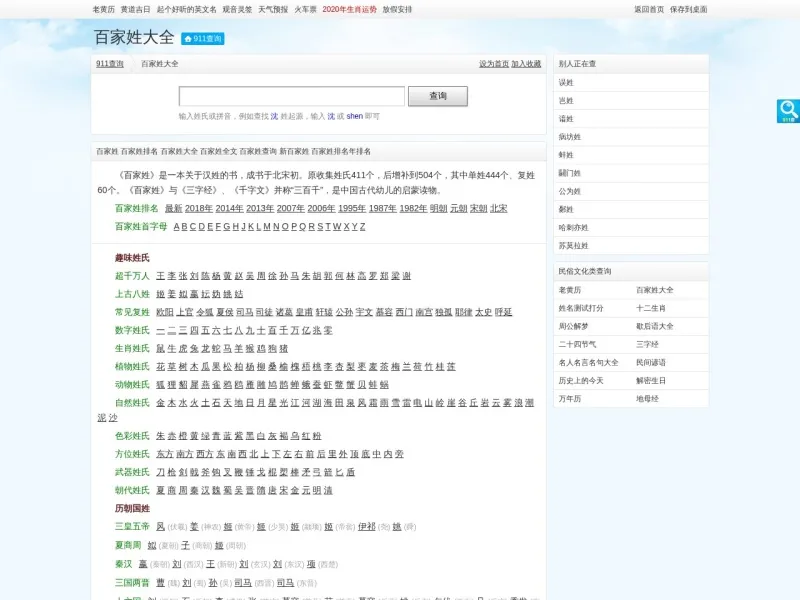Open the 2007年 ranking link
The width and height of the screenshot is (800, 600).
pyautogui.click(x=290, y=208)
